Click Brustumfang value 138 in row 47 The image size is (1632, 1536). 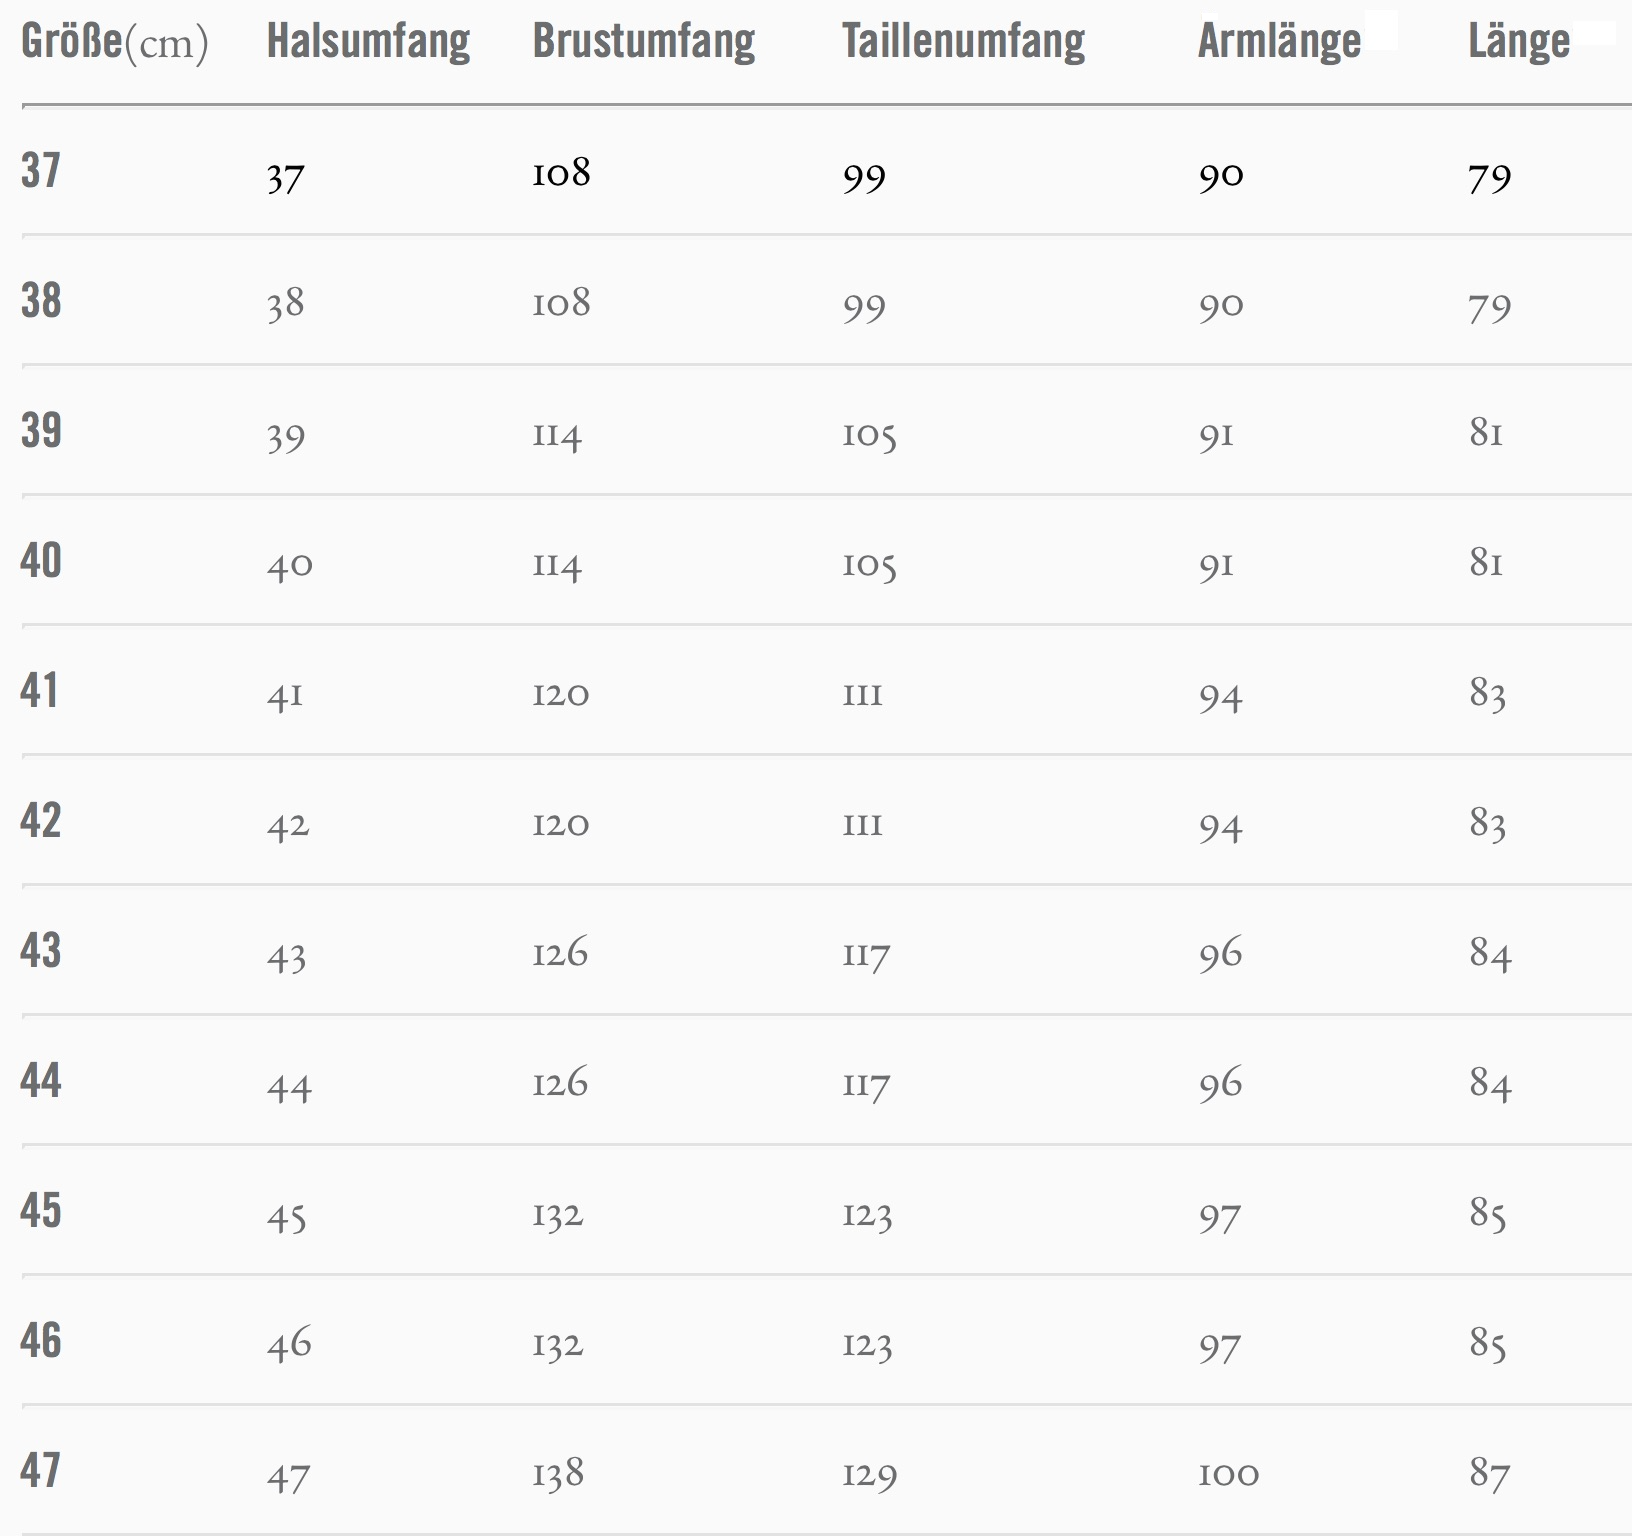[x=558, y=1474]
